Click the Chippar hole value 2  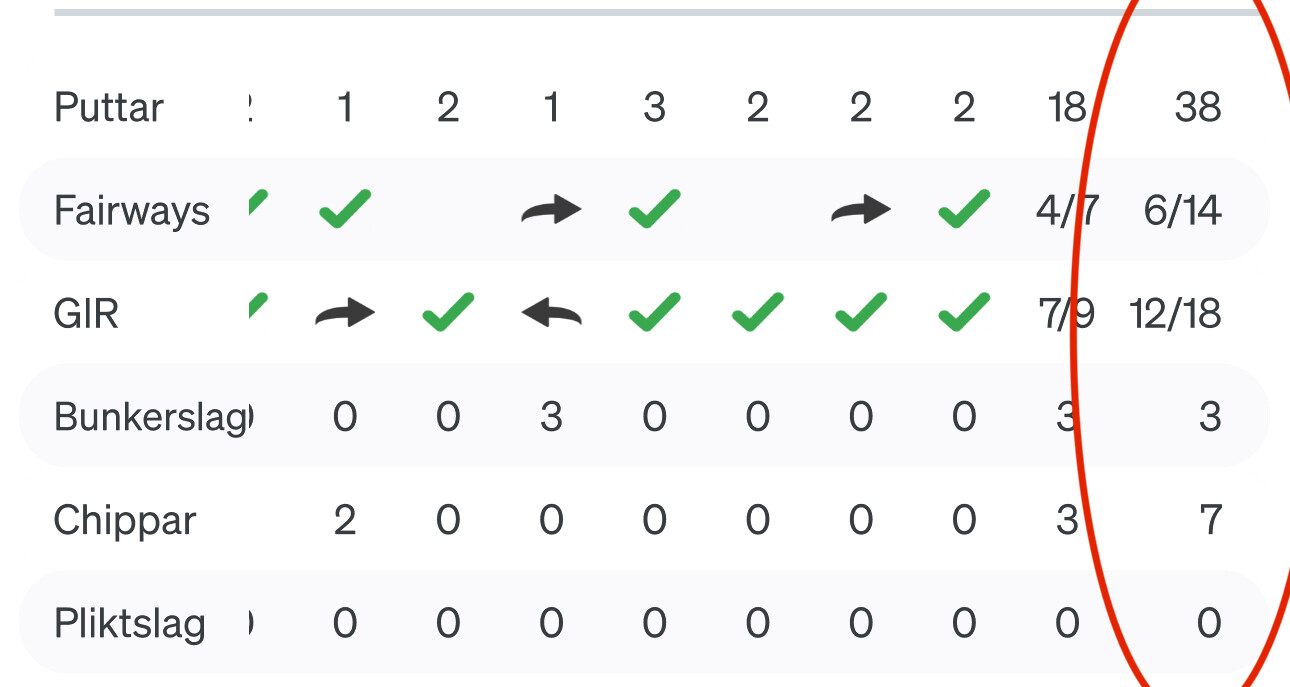(x=345, y=521)
